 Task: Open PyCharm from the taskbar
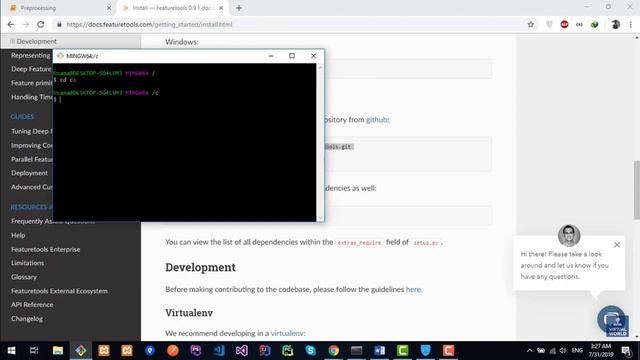288,351
